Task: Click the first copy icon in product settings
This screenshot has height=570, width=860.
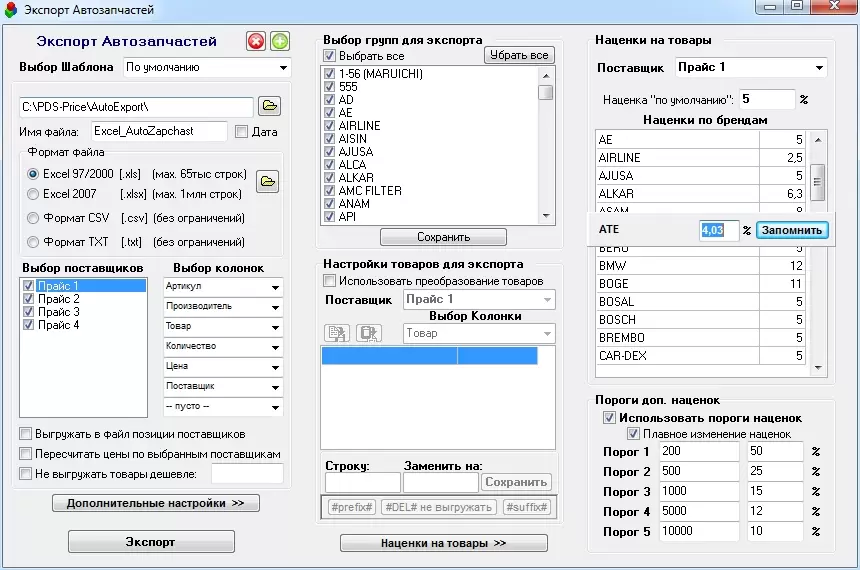Action: [x=337, y=333]
